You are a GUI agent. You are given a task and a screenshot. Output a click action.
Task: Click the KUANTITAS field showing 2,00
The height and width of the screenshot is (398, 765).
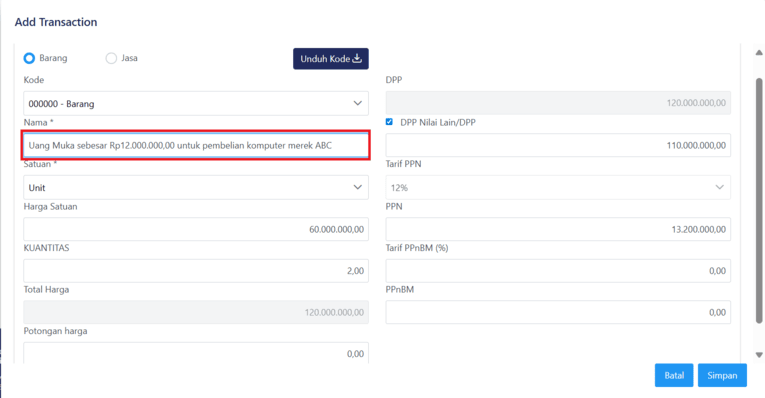coord(196,271)
